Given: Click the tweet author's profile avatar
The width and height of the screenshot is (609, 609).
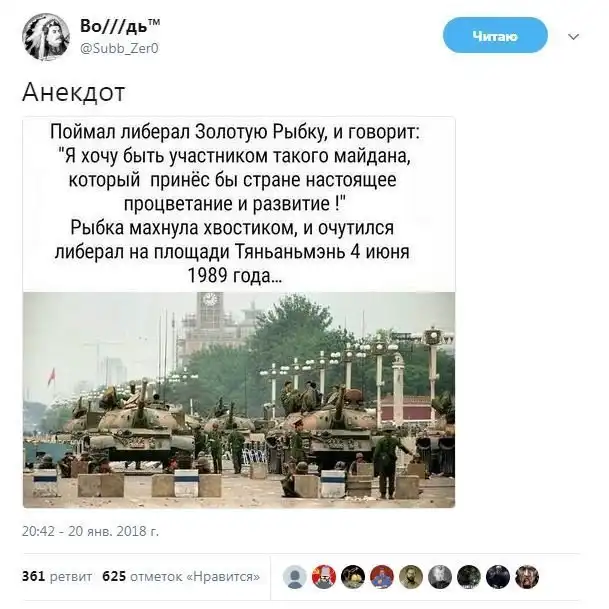Looking at the screenshot, I should click(46, 37).
